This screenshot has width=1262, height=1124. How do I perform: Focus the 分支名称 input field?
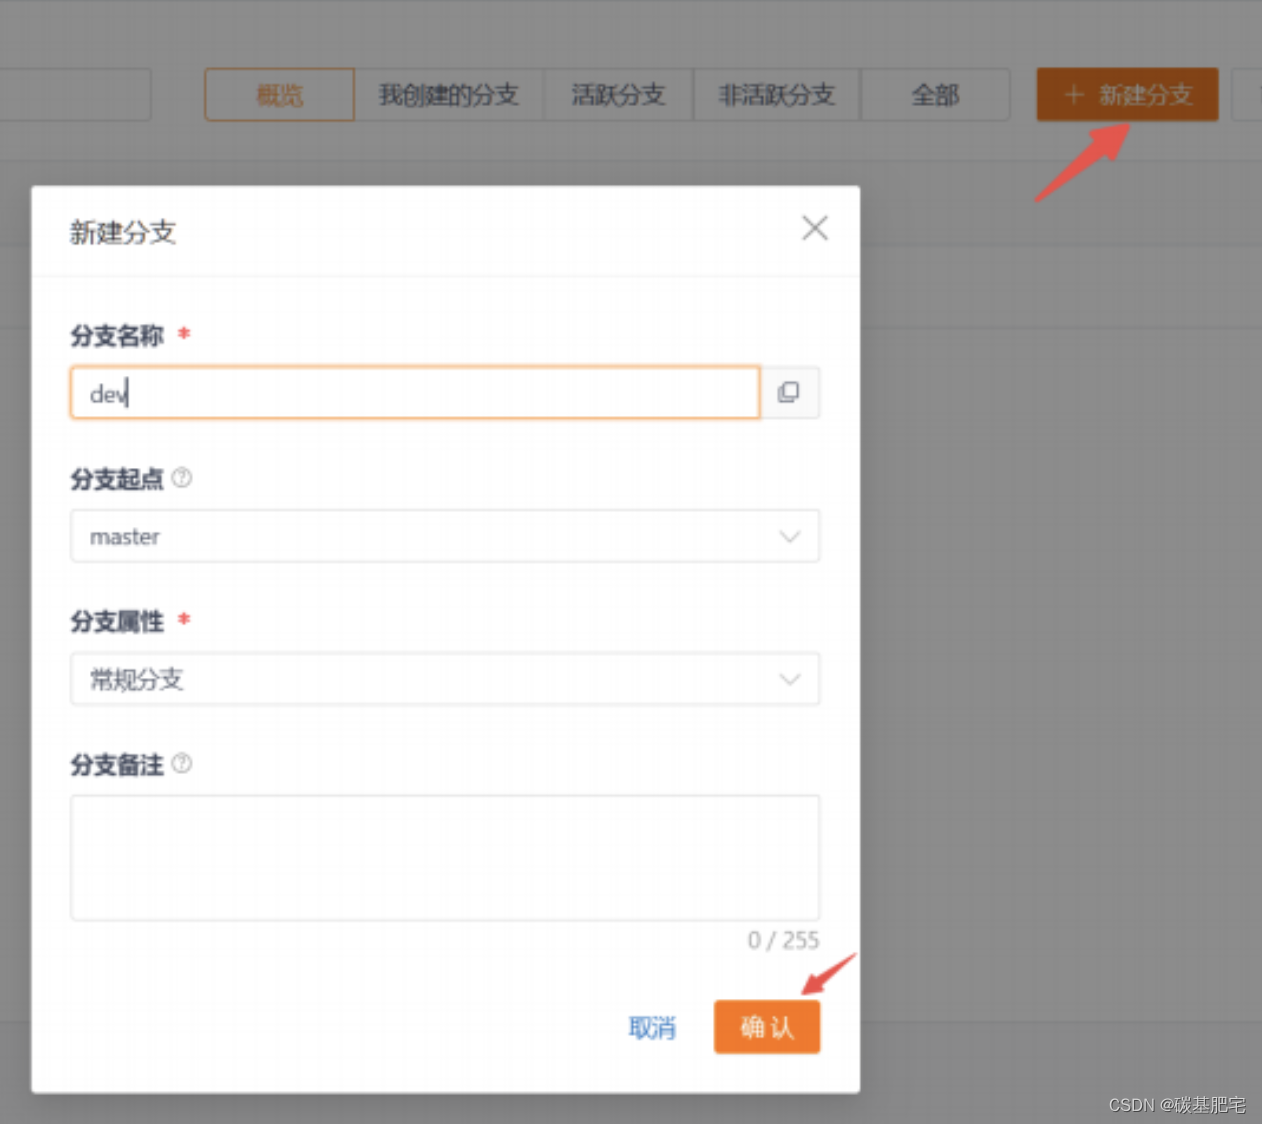[415, 392]
